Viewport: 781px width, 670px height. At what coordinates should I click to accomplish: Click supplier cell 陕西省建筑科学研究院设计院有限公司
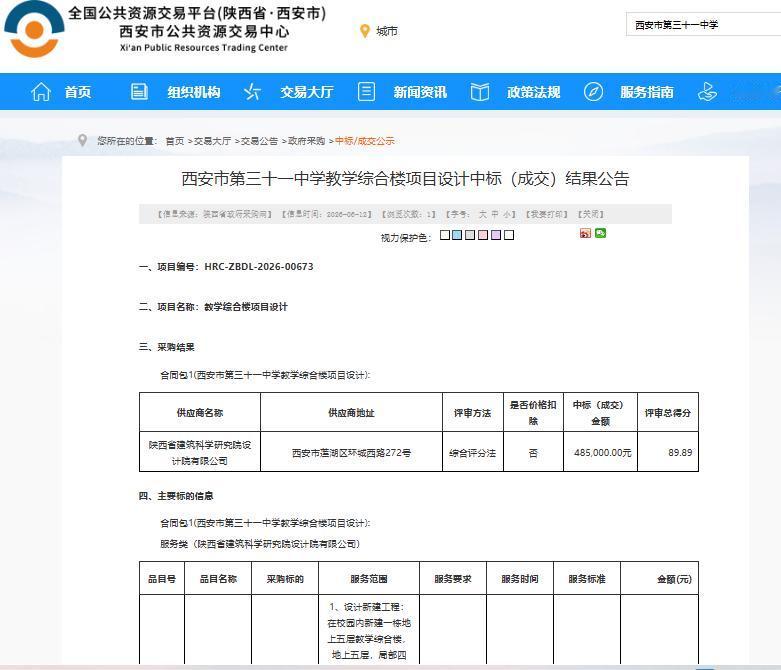point(200,452)
